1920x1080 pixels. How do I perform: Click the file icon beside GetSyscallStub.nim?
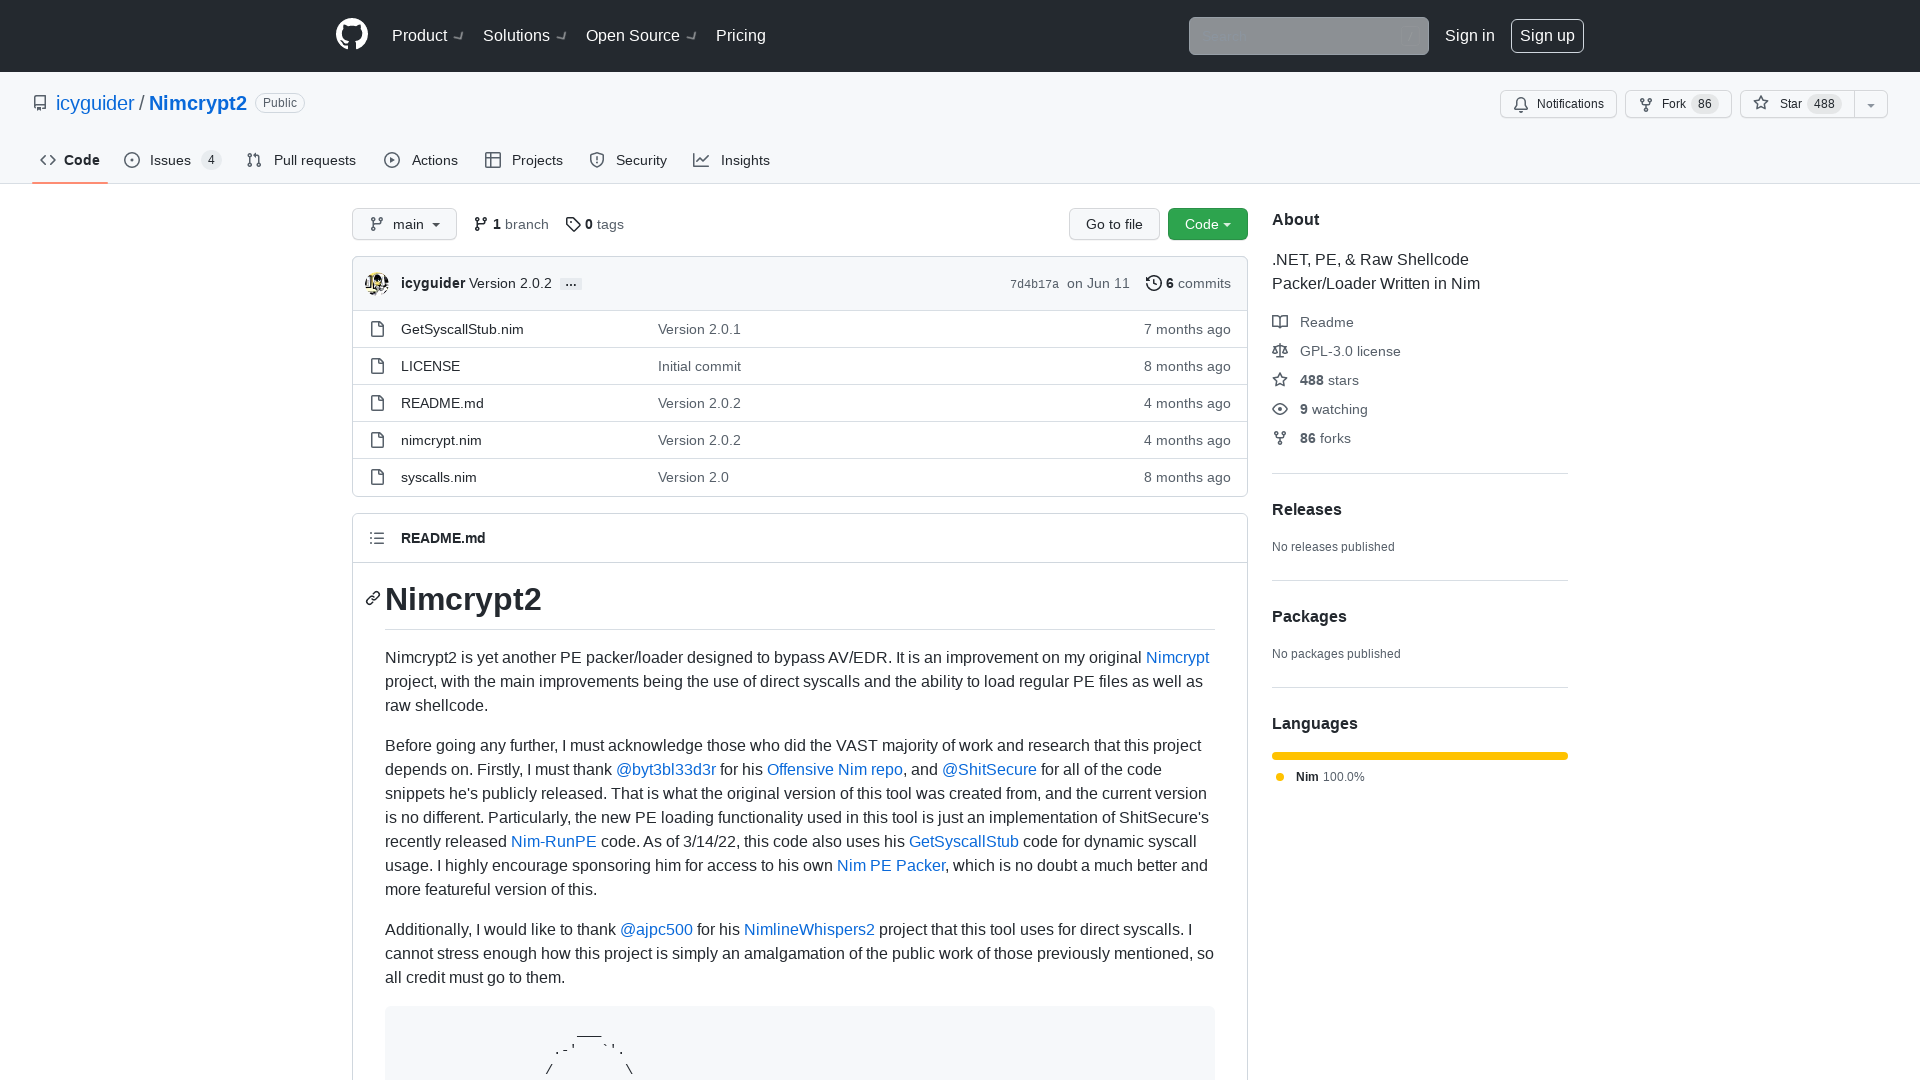pos(377,329)
